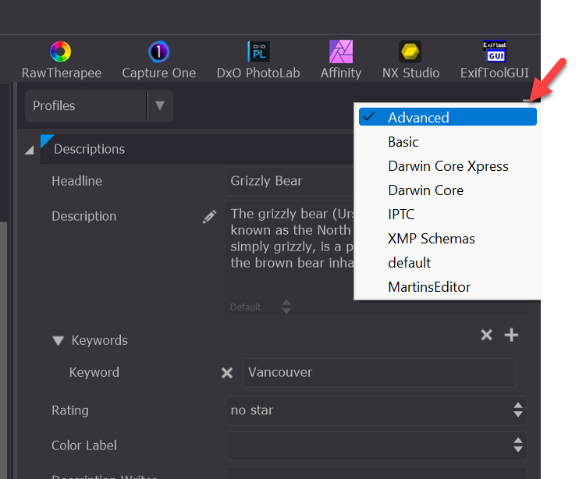This screenshot has height=479, width=579.
Task: Click the Descriptions section header
Action: point(197,149)
